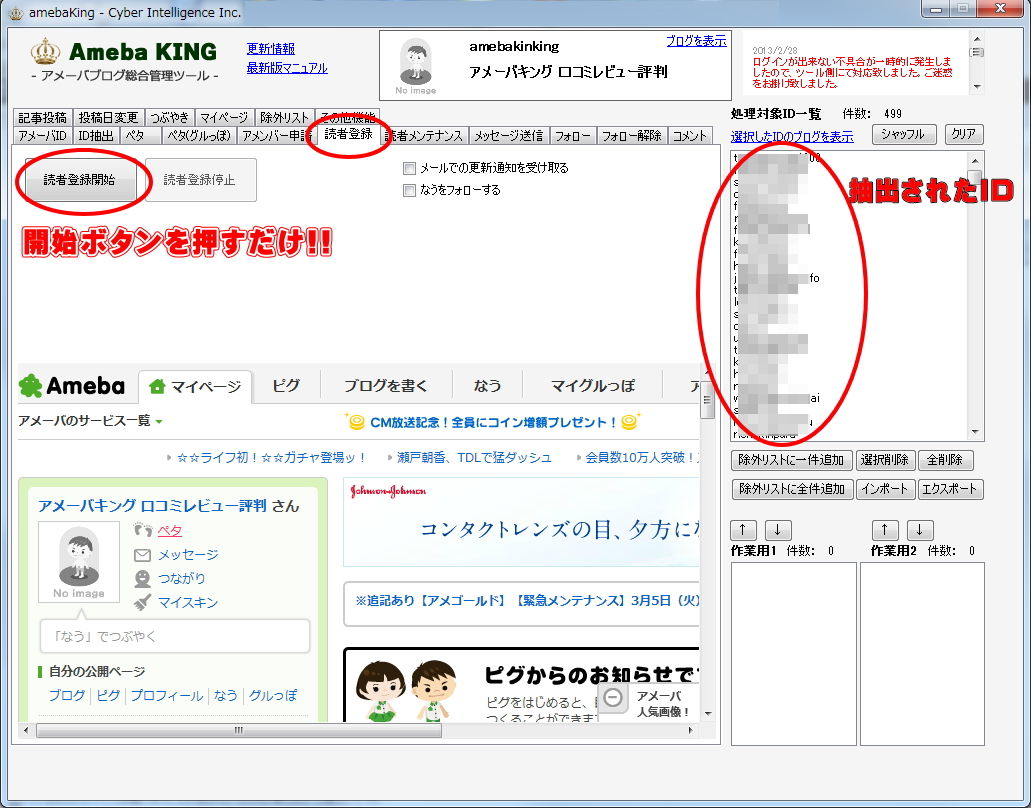Select the 除外リスト tab
Viewport: 1031px width, 808px height.
click(x=284, y=118)
